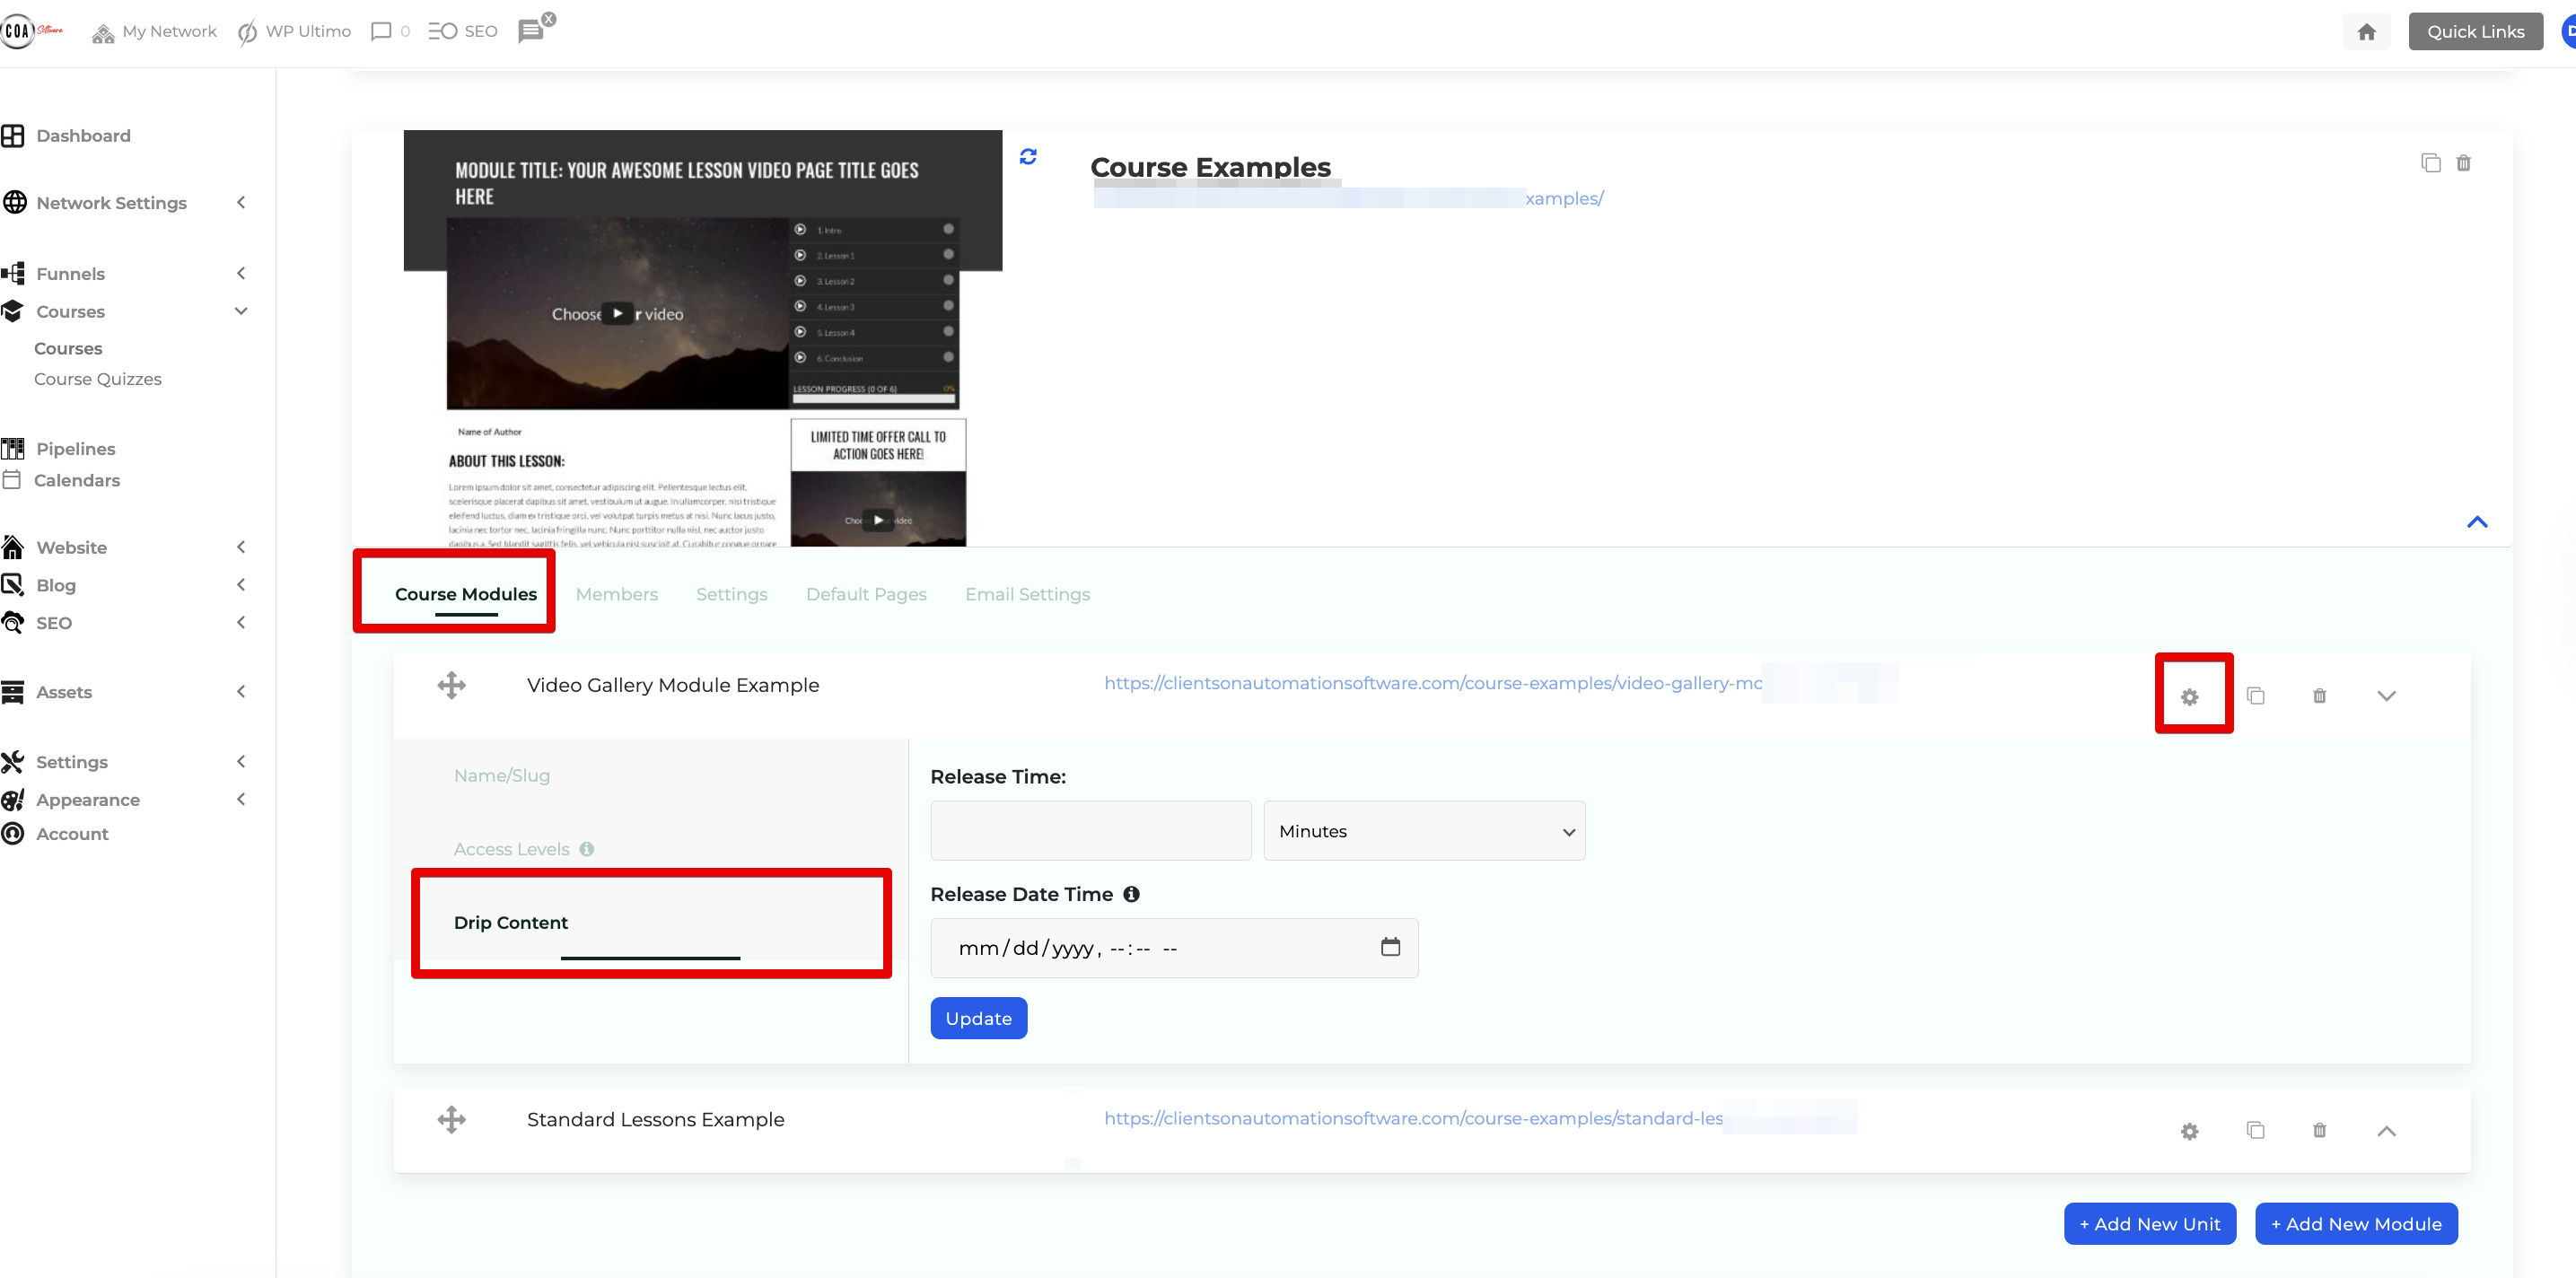
Task: Open the calendar picker on the date field
Action: coord(1390,947)
